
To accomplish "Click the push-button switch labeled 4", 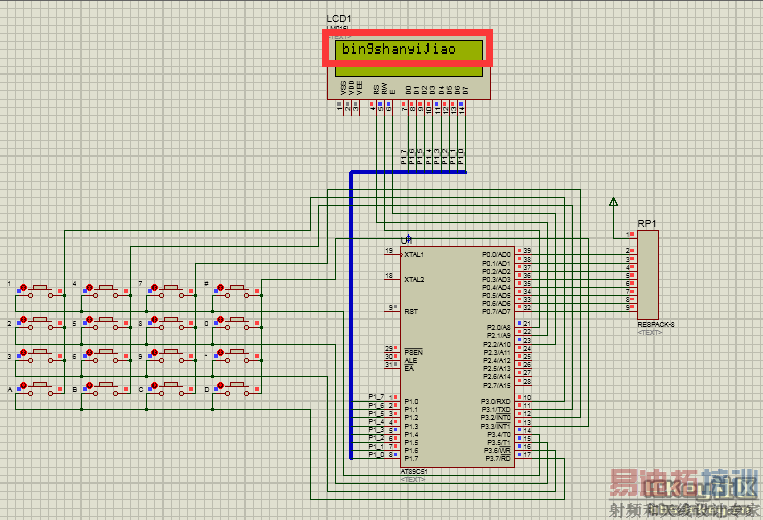I will pos(106,291).
